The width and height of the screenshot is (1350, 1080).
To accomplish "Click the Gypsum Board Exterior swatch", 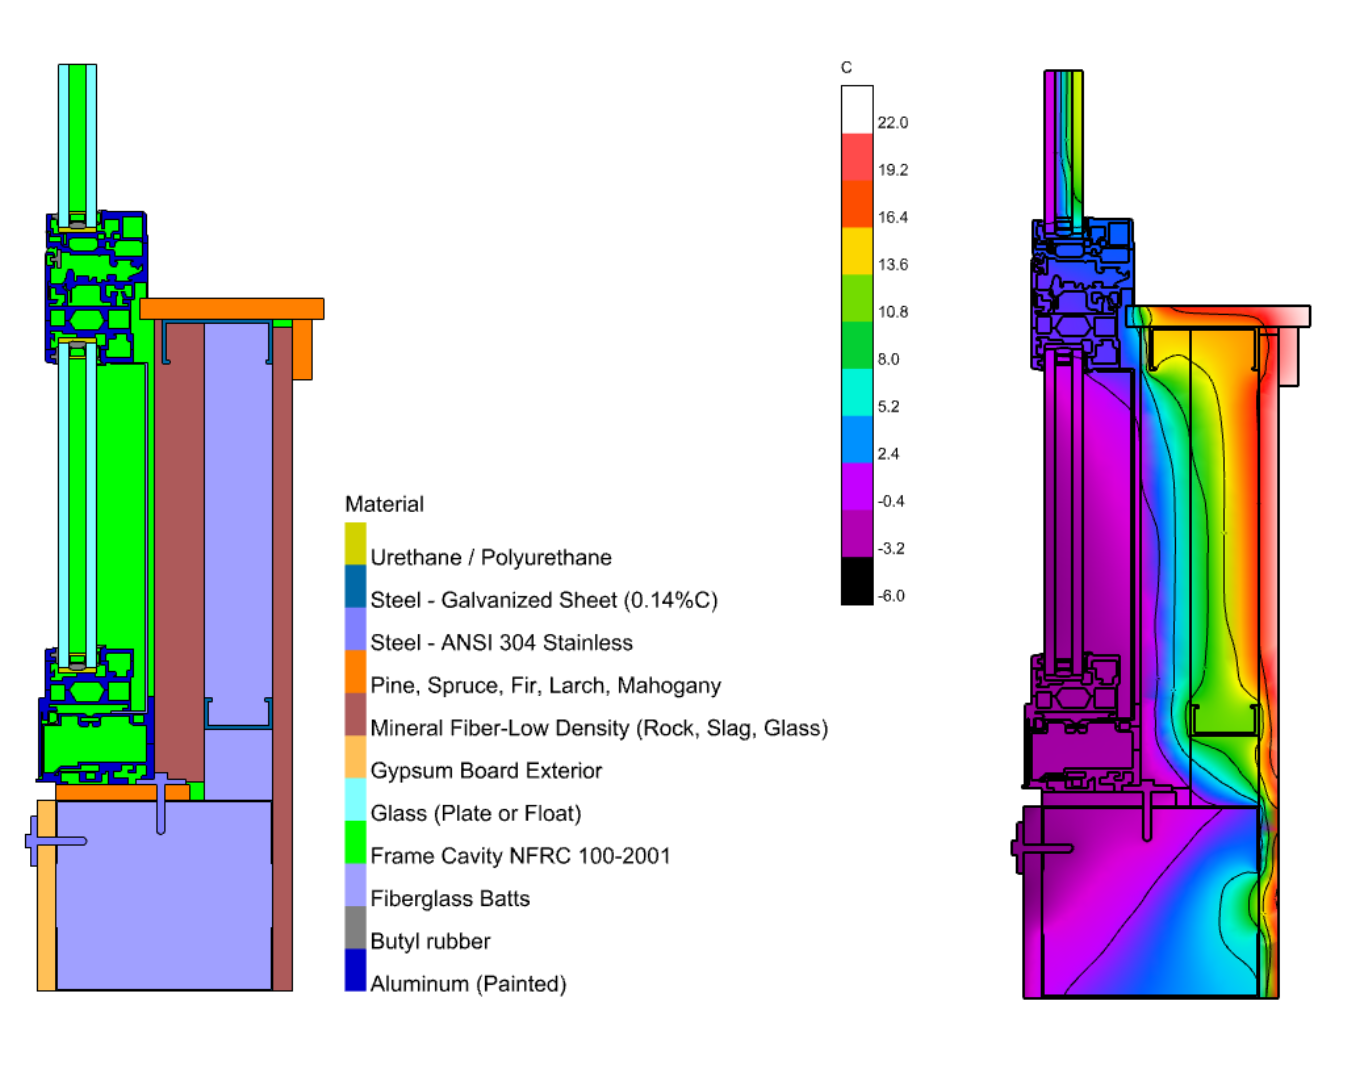I will pos(355,757).
